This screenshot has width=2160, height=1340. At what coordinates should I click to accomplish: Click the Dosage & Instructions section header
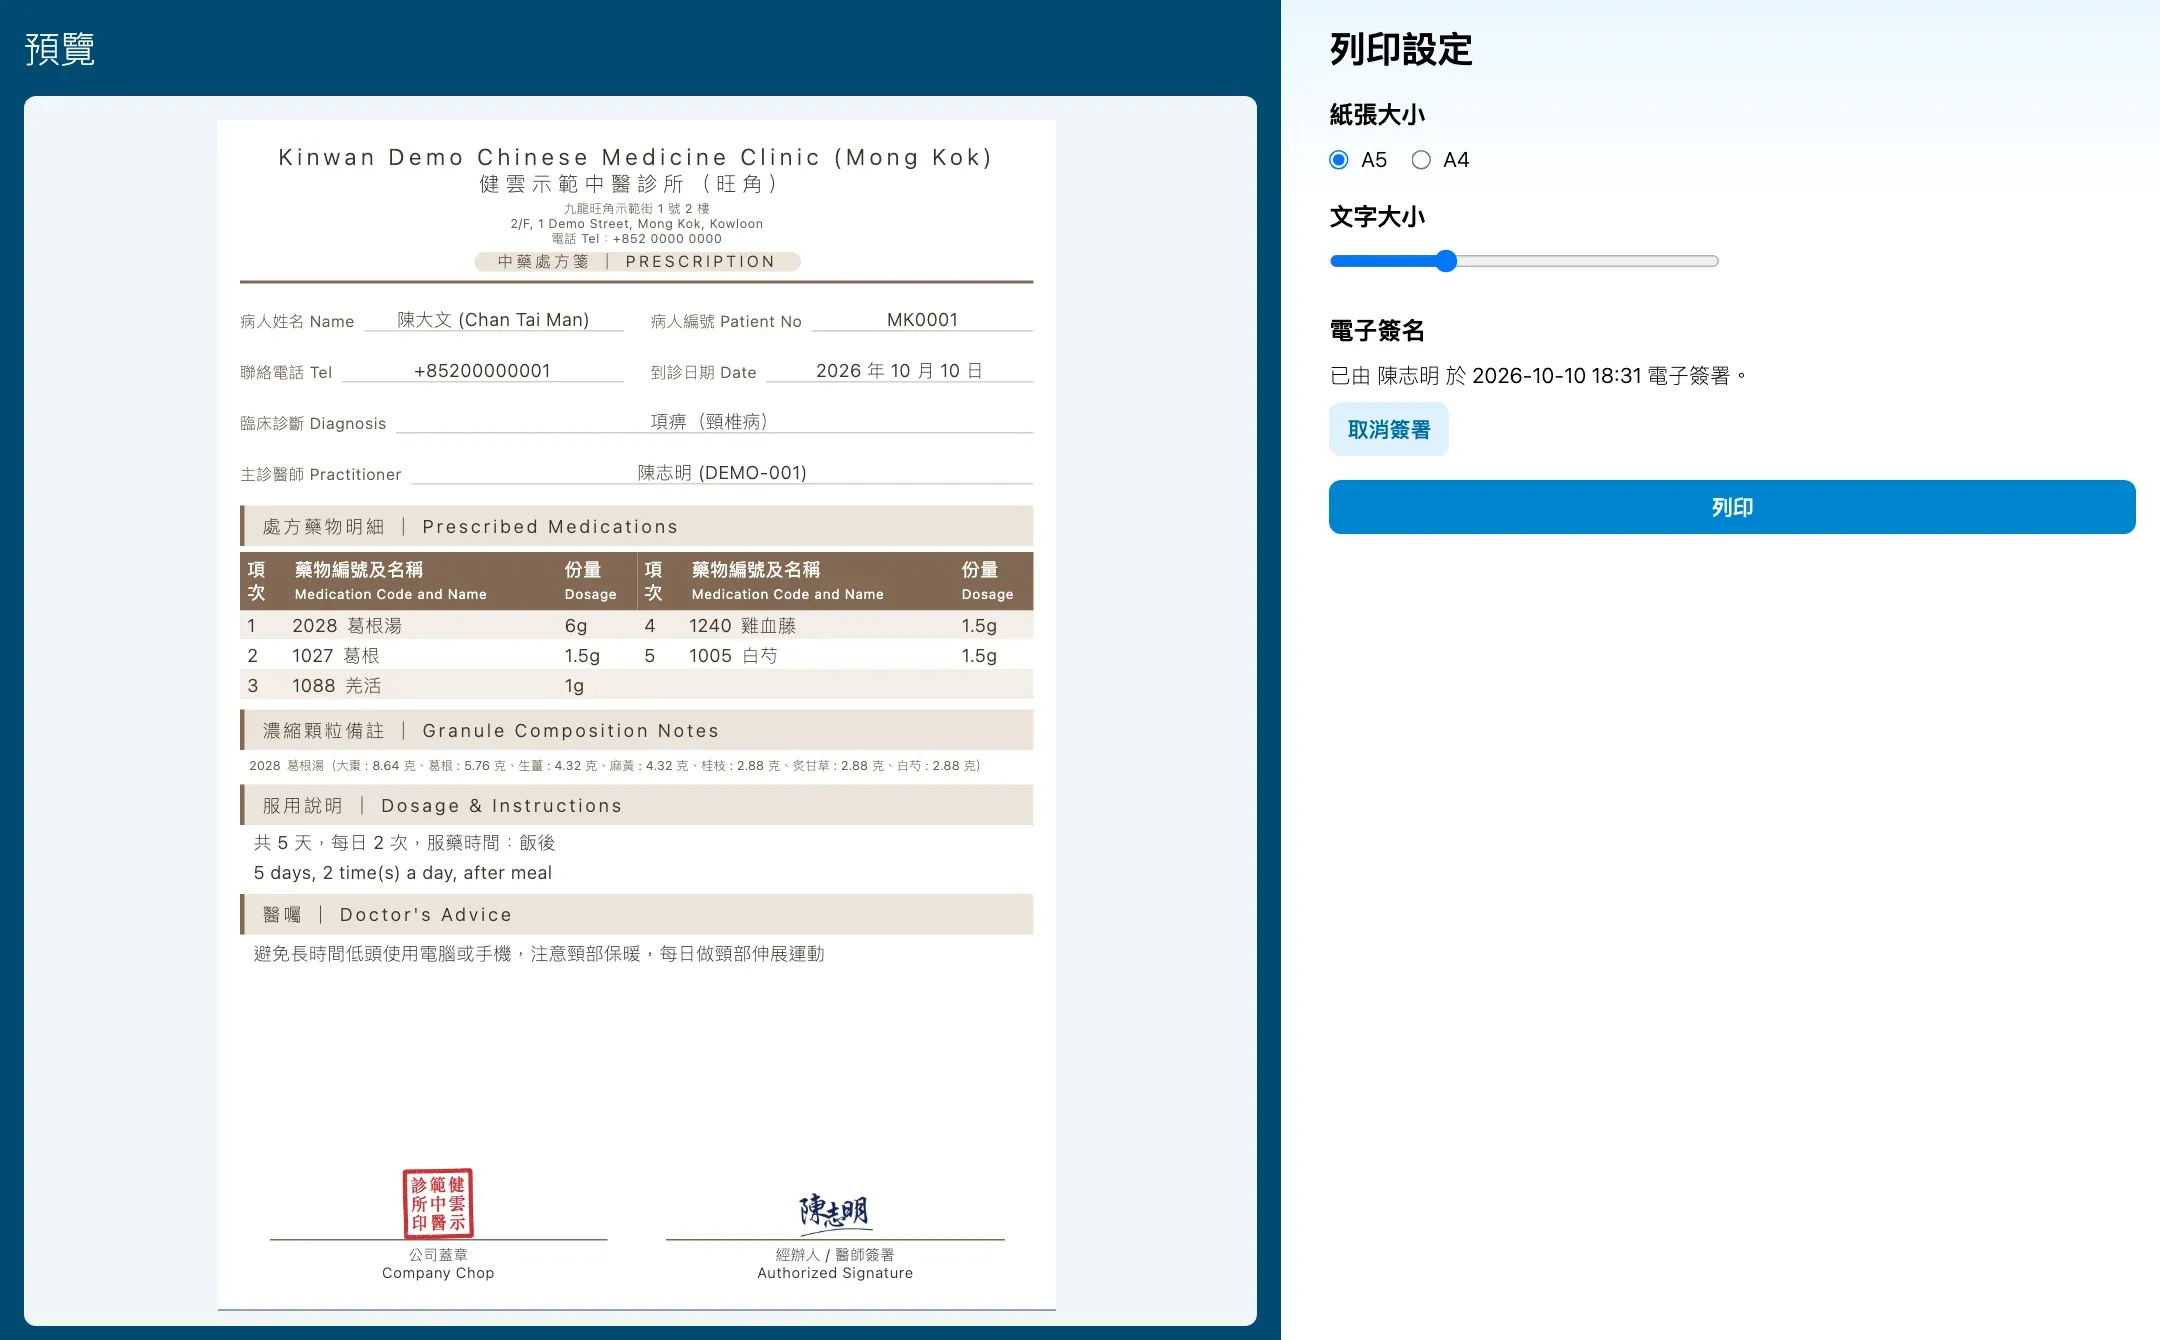[x=637, y=805]
